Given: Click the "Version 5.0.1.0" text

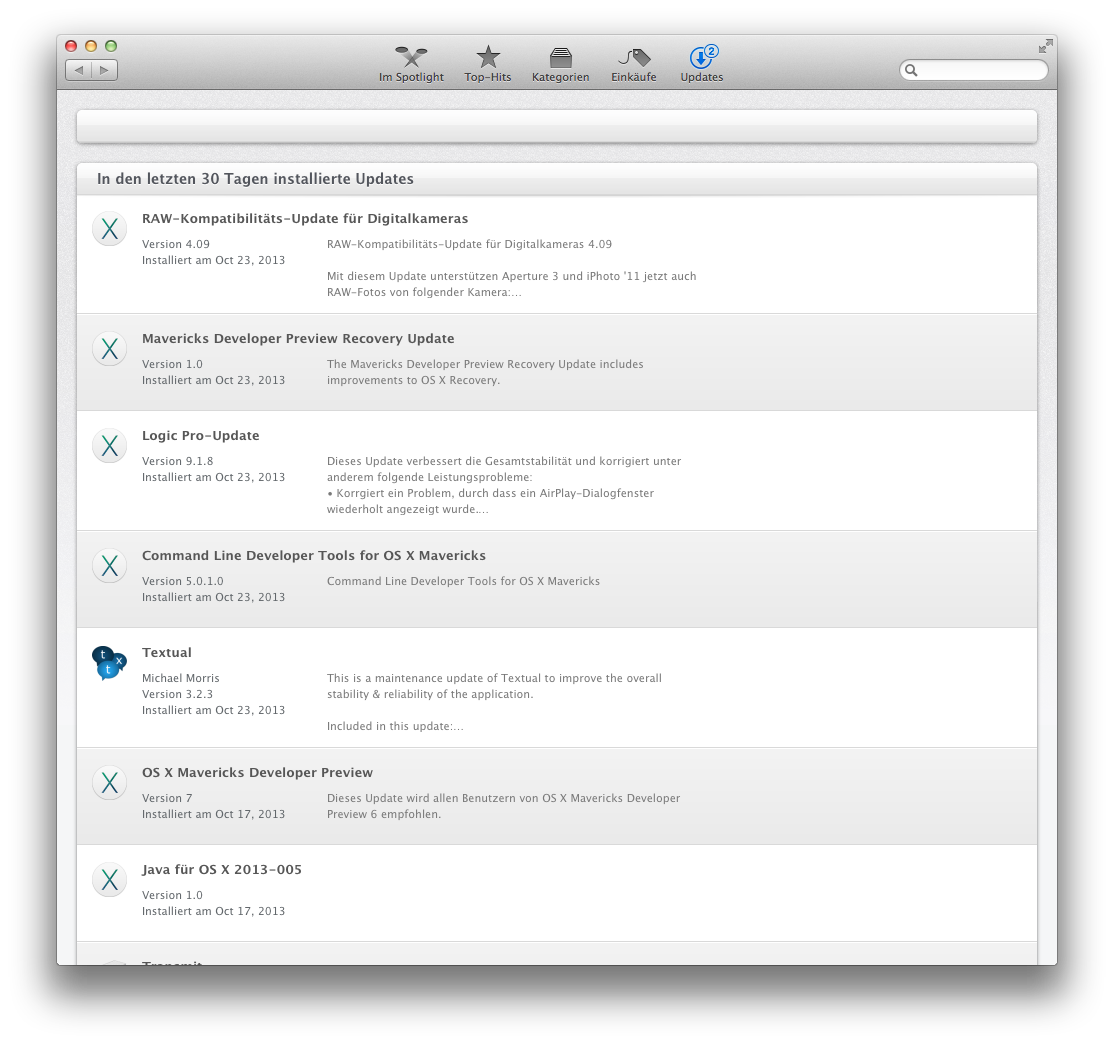Looking at the screenshot, I should pos(183,581).
